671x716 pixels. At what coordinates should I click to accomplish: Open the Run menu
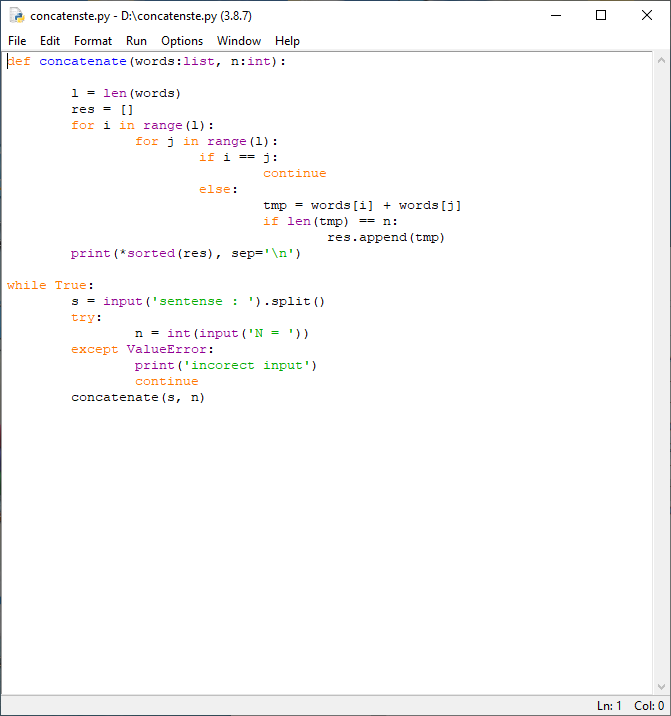point(136,41)
